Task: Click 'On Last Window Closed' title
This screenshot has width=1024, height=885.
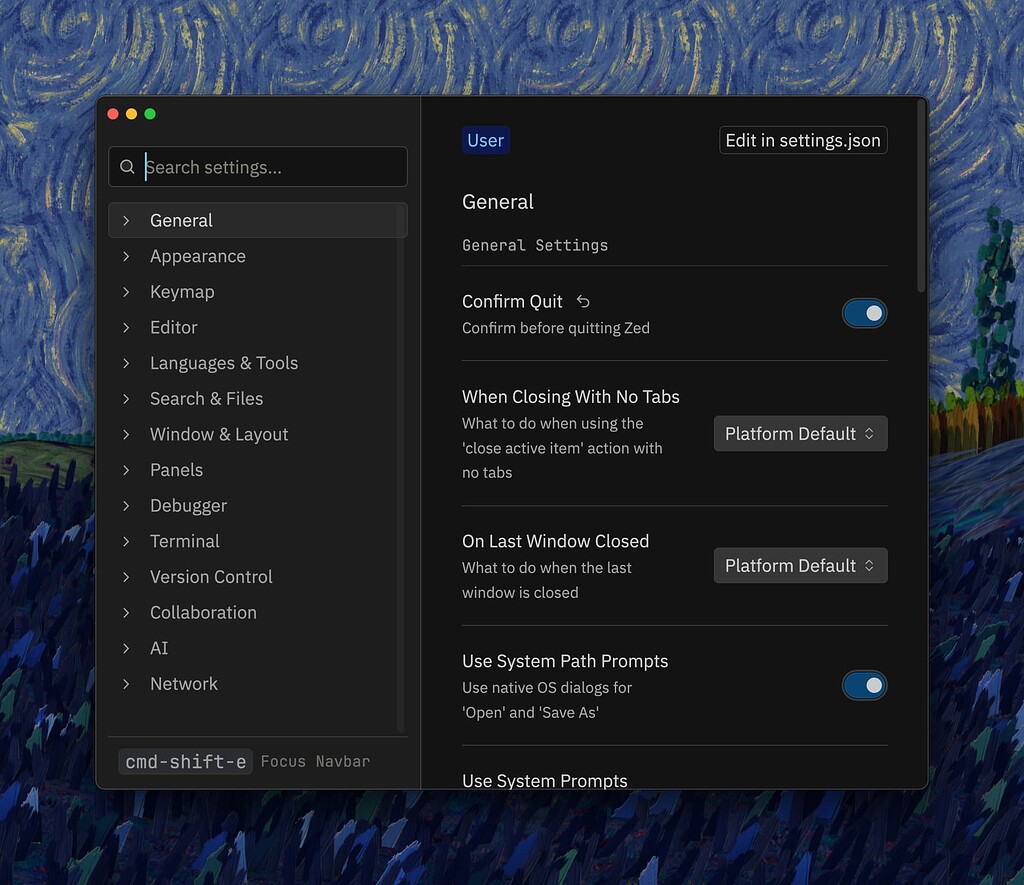Action: pos(556,541)
